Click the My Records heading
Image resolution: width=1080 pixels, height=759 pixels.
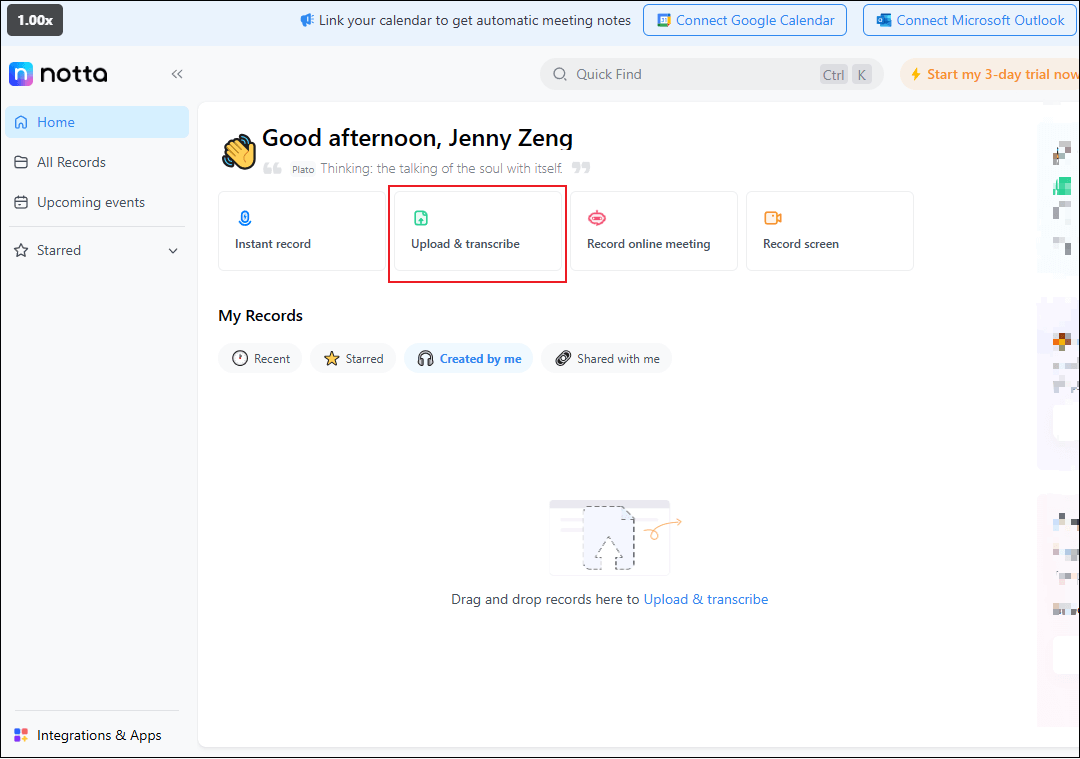point(260,315)
